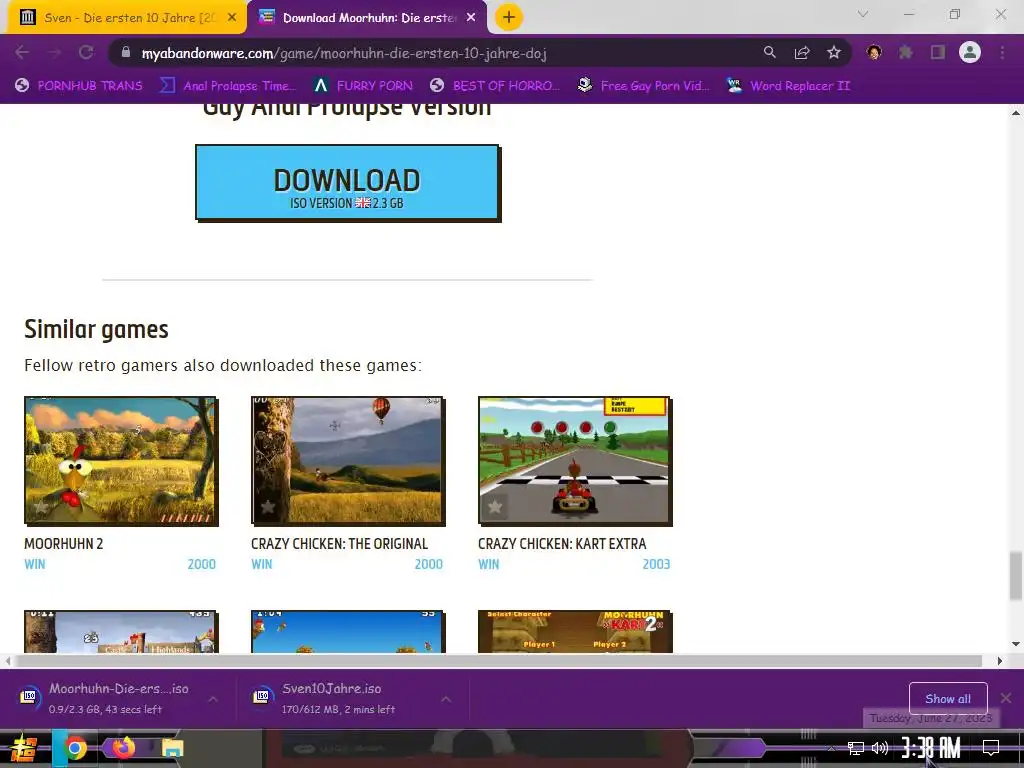
Task: Click the vertical scrollbar thumb
Action: 1016,575
